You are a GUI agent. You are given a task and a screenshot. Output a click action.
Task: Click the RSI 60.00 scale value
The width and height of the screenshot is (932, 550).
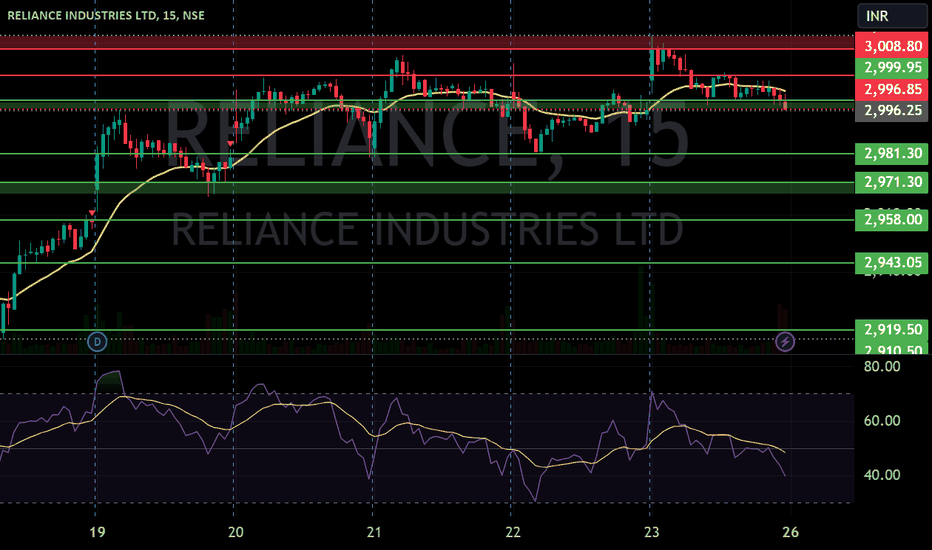click(881, 420)
